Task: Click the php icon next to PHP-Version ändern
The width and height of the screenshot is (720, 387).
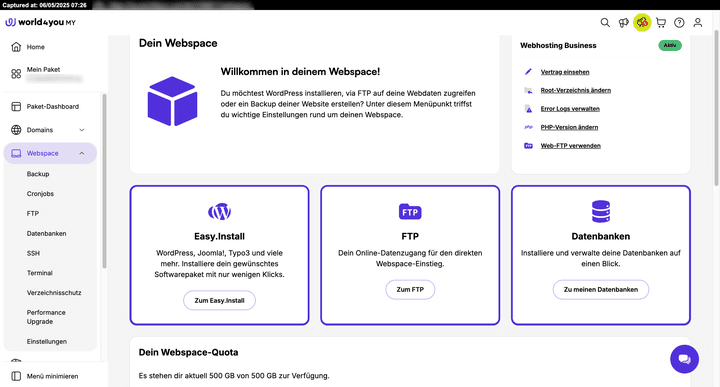Action: (x=528, y=127)
